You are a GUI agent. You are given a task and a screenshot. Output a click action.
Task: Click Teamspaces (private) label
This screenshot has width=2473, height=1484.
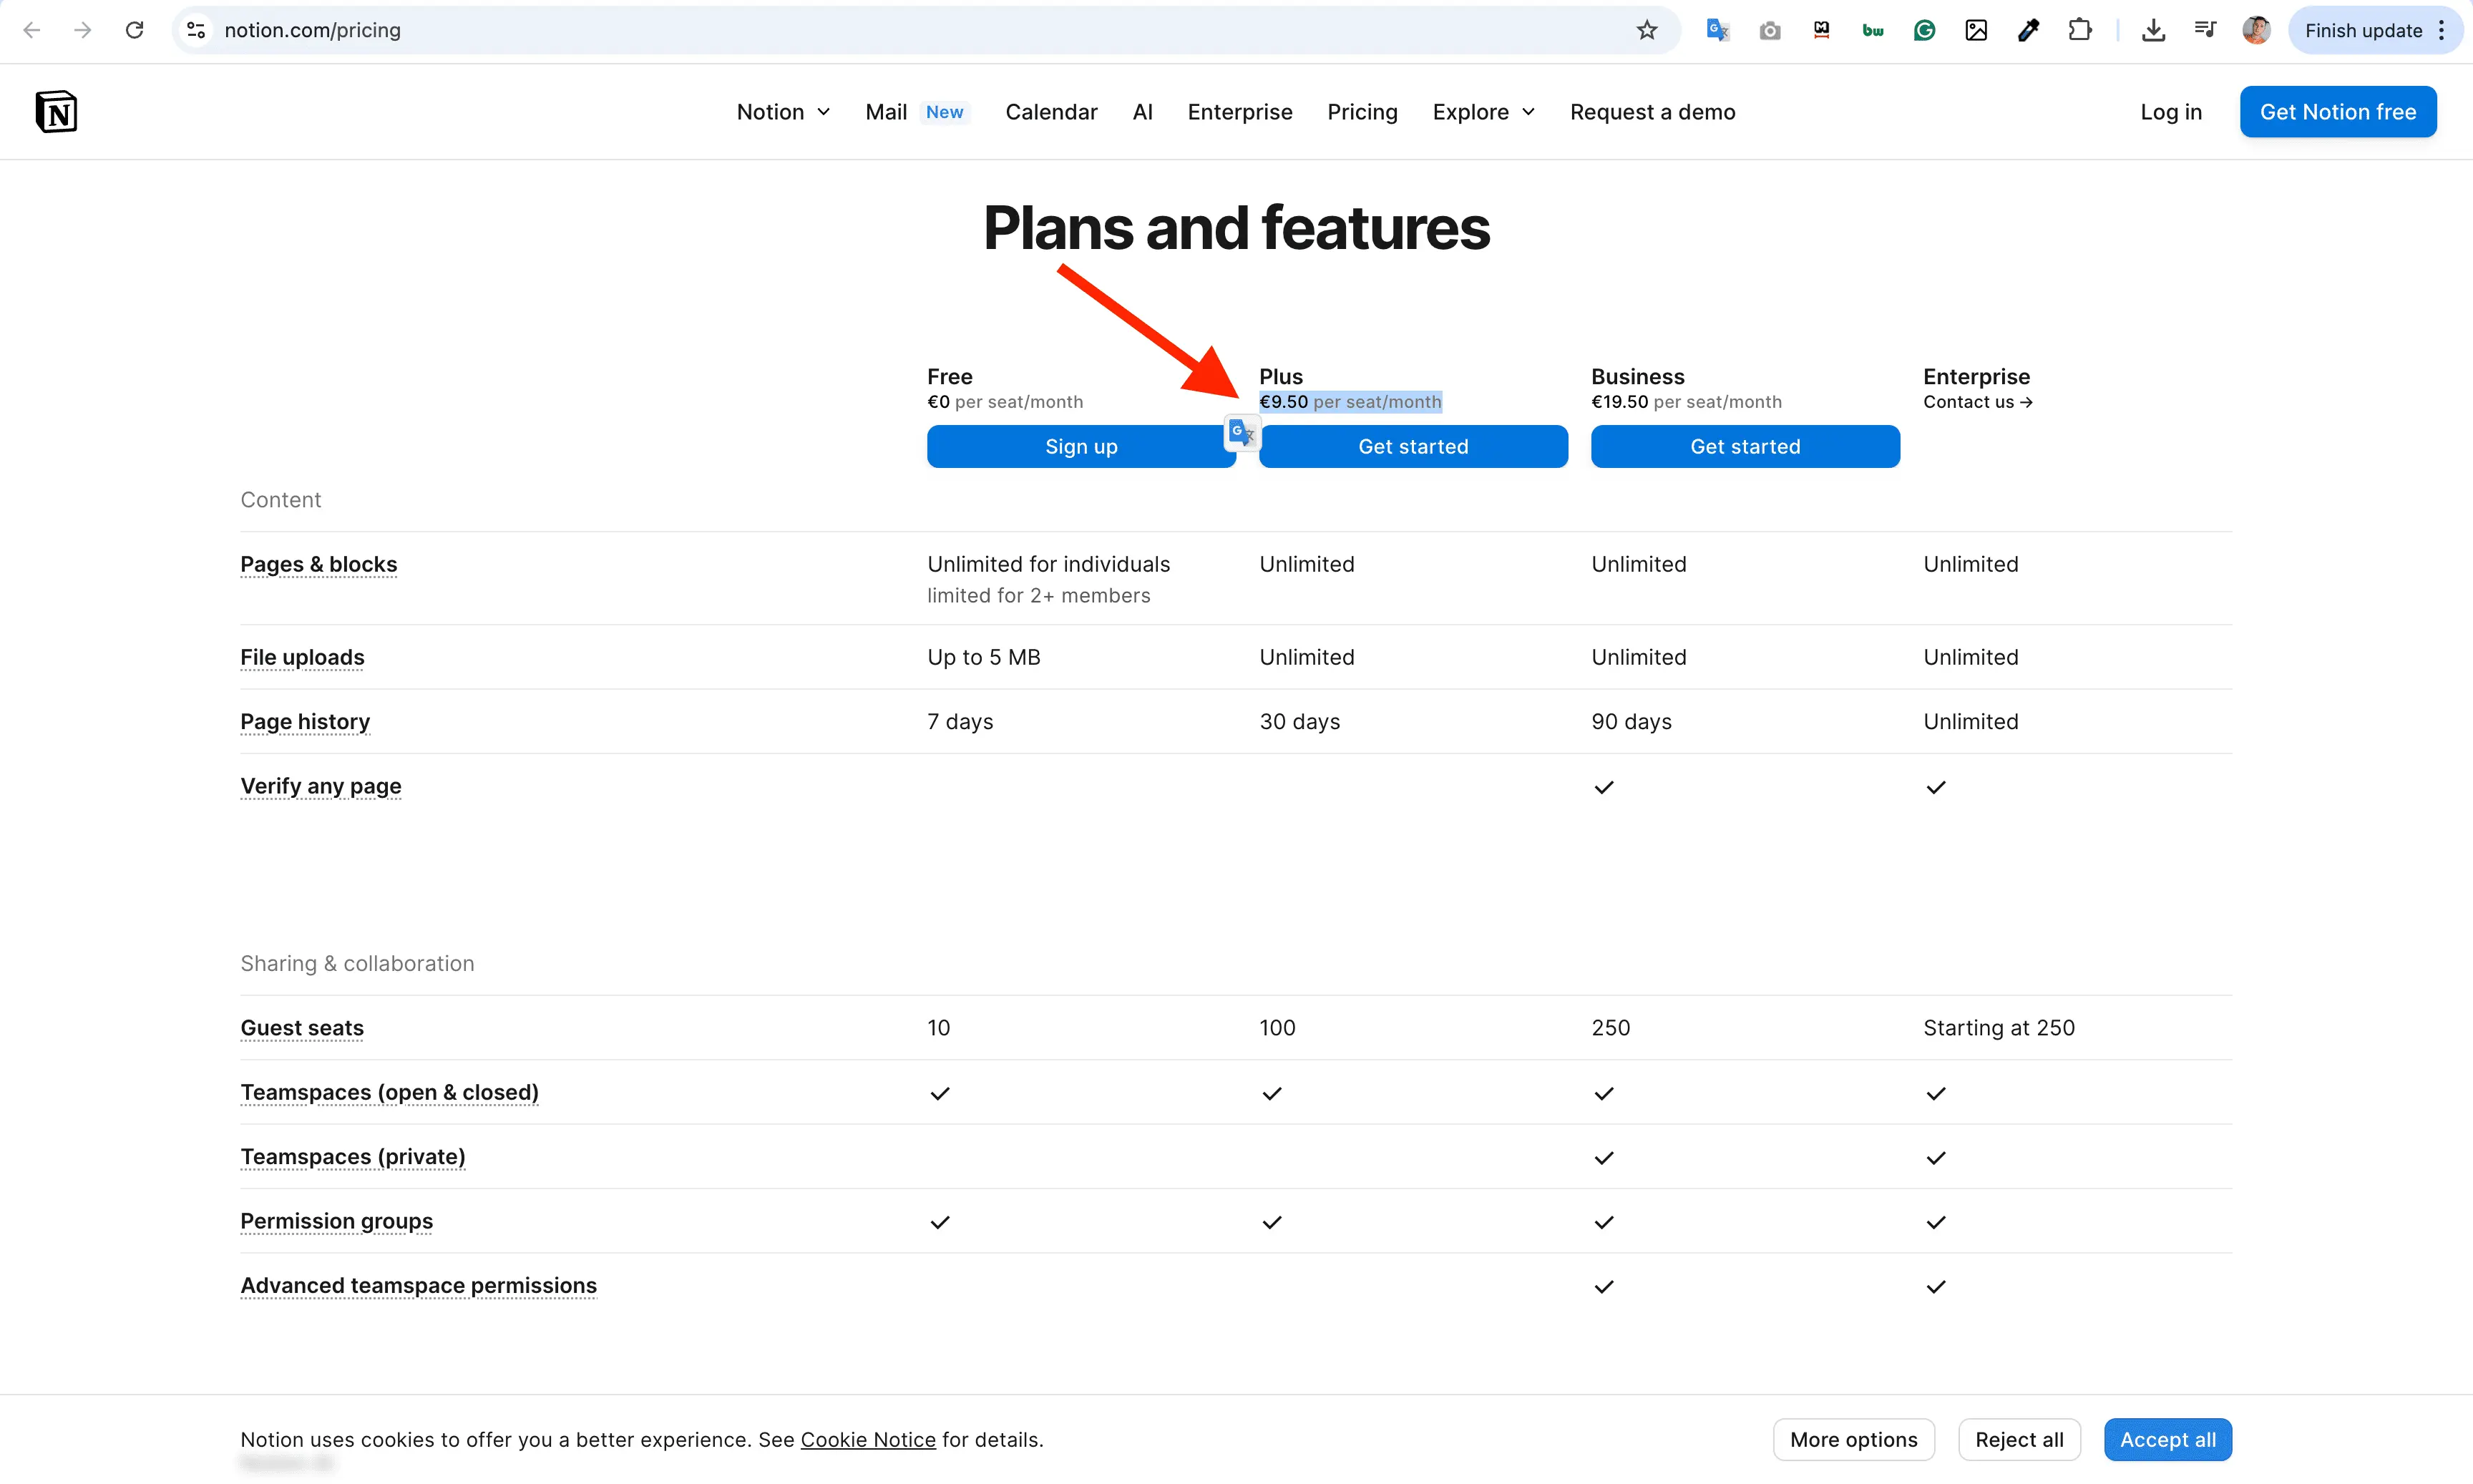pos(352,1157)
